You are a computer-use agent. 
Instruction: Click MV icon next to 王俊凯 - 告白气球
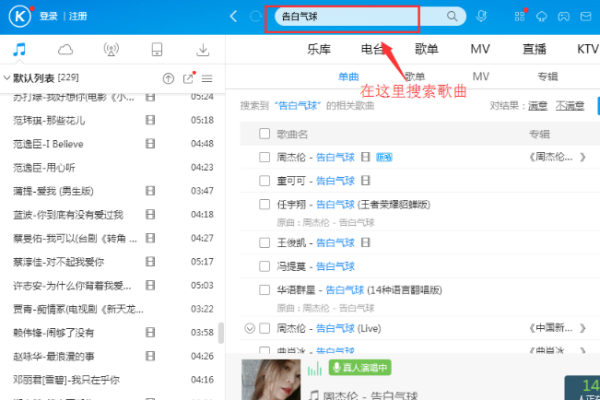pyautogui.click(x=366, y=242)
